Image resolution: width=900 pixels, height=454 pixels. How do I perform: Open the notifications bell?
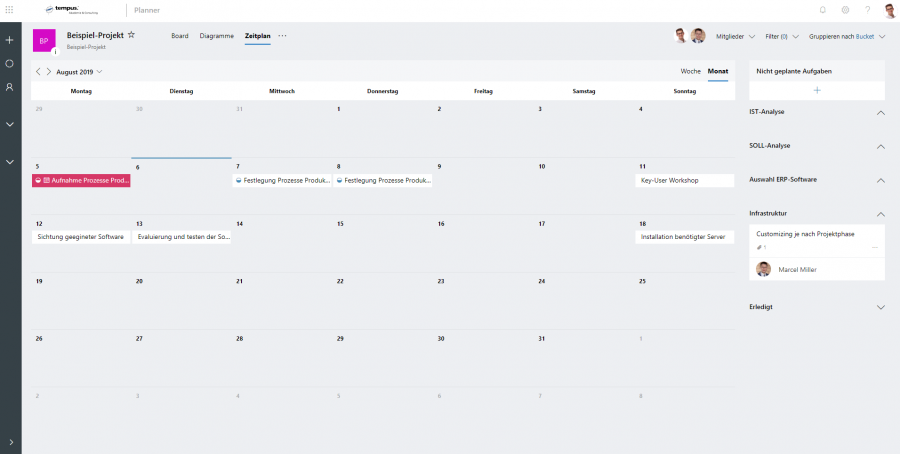click(x=823, y=10)
